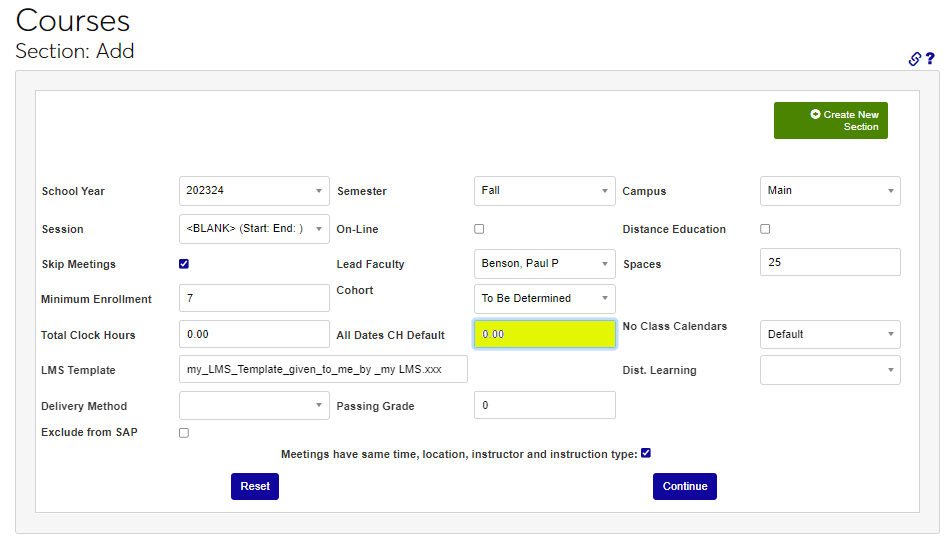Choose a Lead Faculty from dropdown
This screenshot has width=952, height=550.
(544, 264)
